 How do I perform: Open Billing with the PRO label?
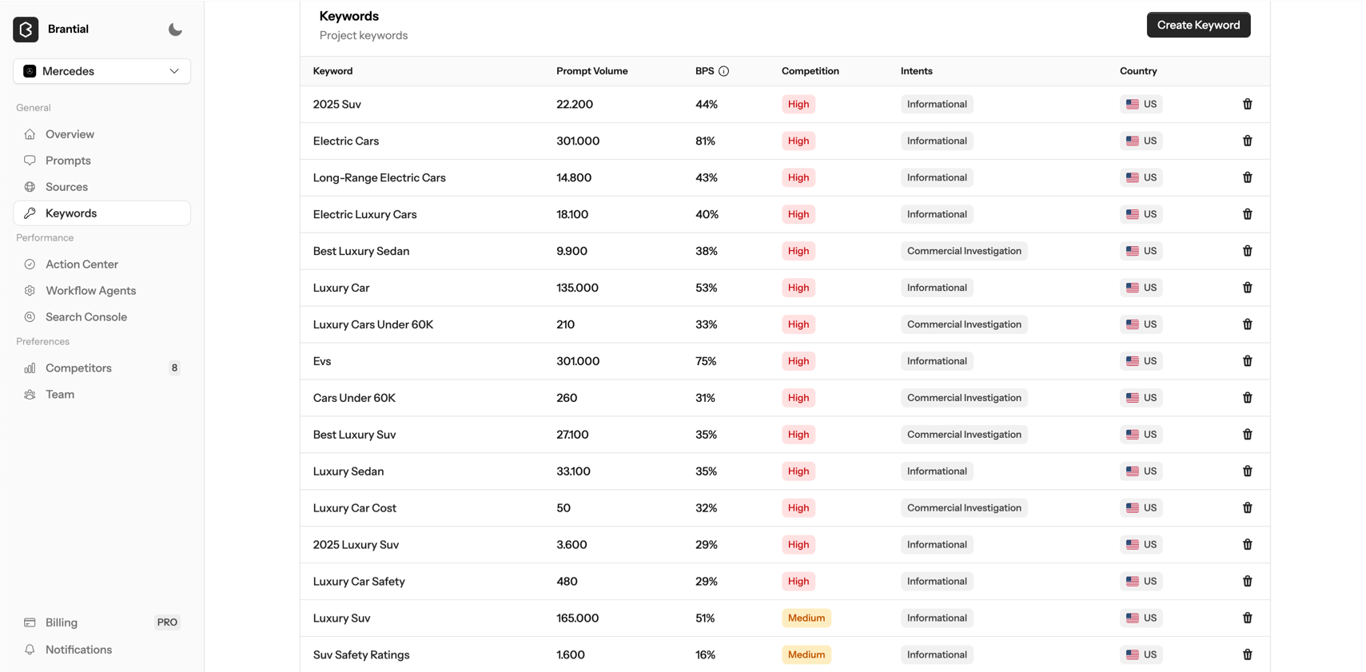pyautogui.click(x=61, y=622)
